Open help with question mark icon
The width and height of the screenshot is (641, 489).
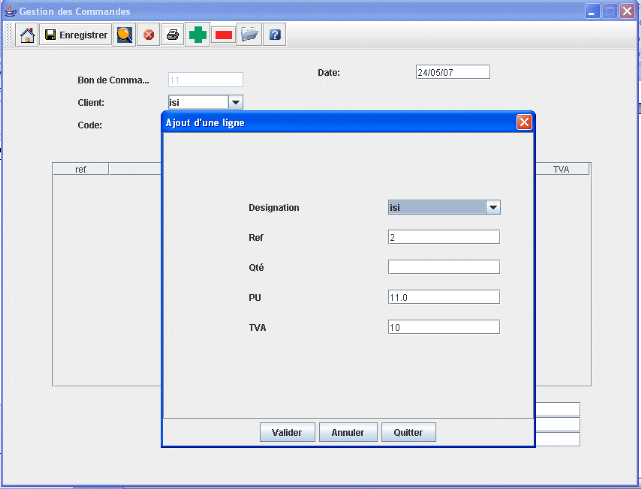pyautogui.click(x=274, y=35)
